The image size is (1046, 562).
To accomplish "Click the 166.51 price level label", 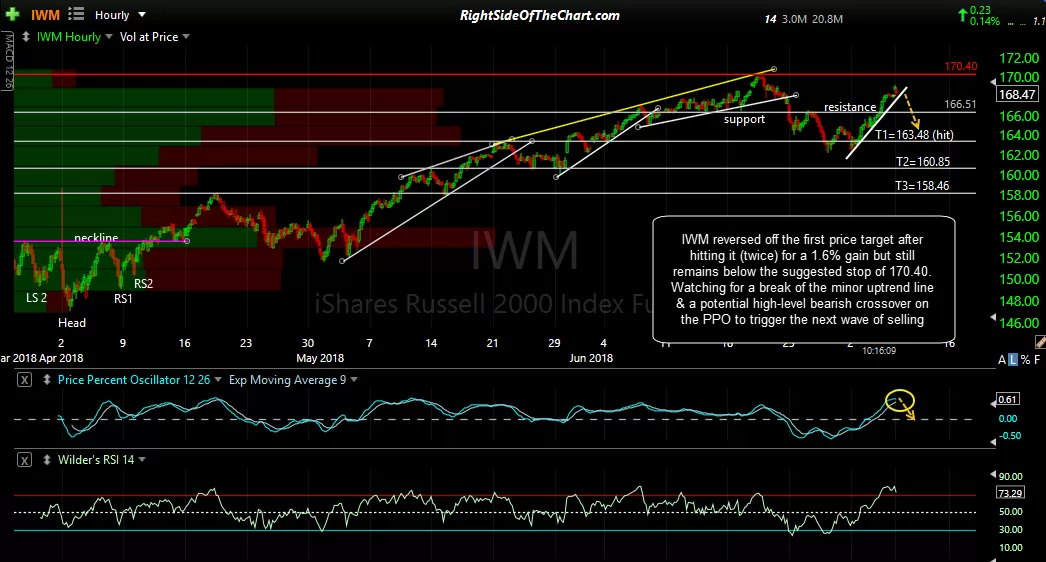I will 960,104.
